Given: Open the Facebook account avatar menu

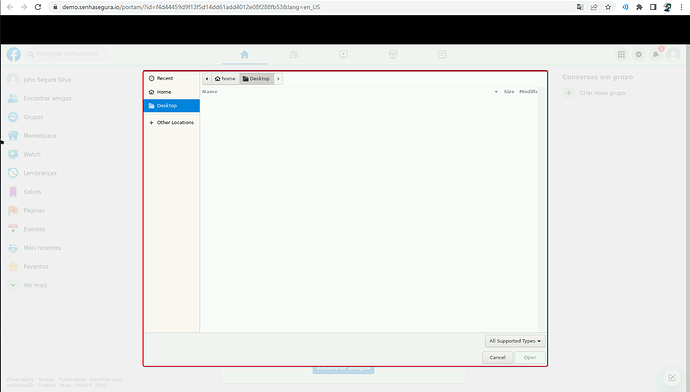Looking at the screenshot, I should coord(673,55).
